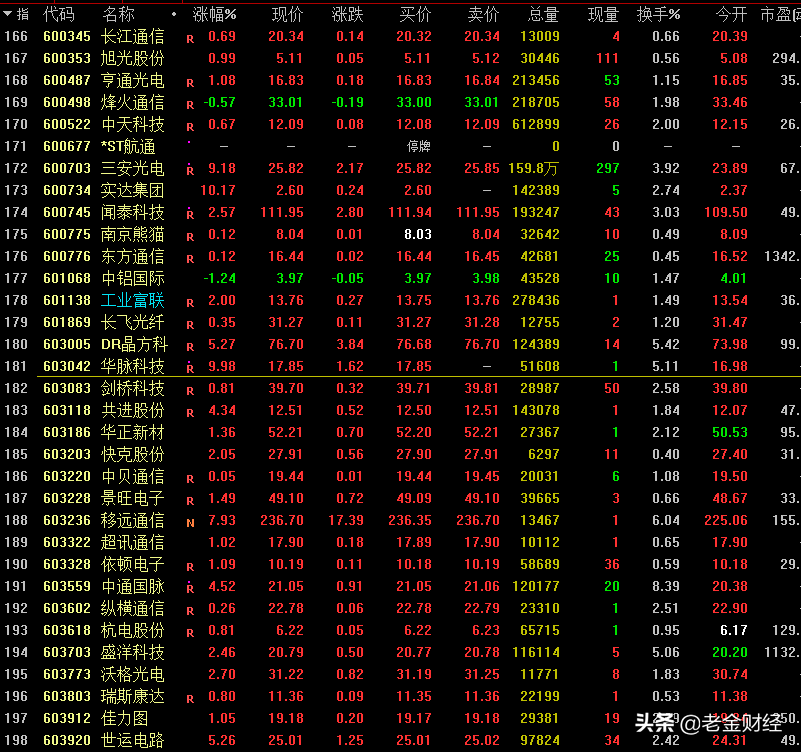Click the R marker on 中贝通信 row
801x752 pixels.
point(190,479)
